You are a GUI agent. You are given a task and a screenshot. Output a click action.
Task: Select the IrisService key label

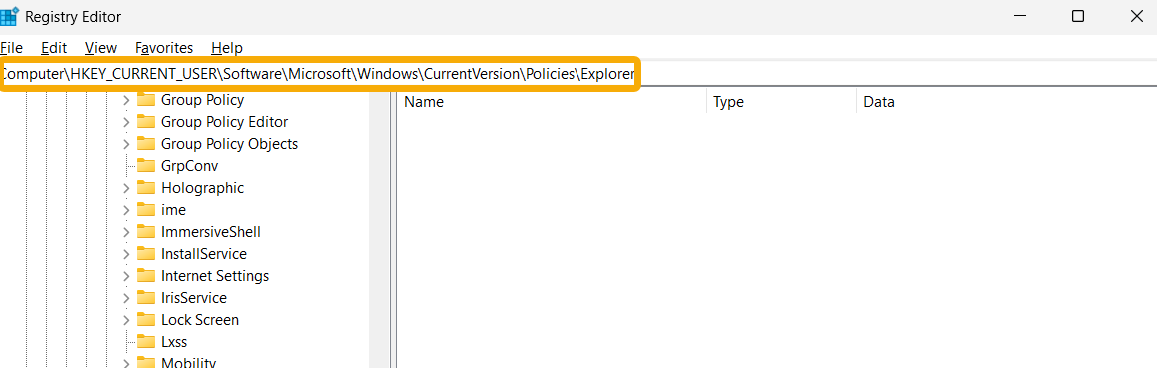(x=194, y=298)
